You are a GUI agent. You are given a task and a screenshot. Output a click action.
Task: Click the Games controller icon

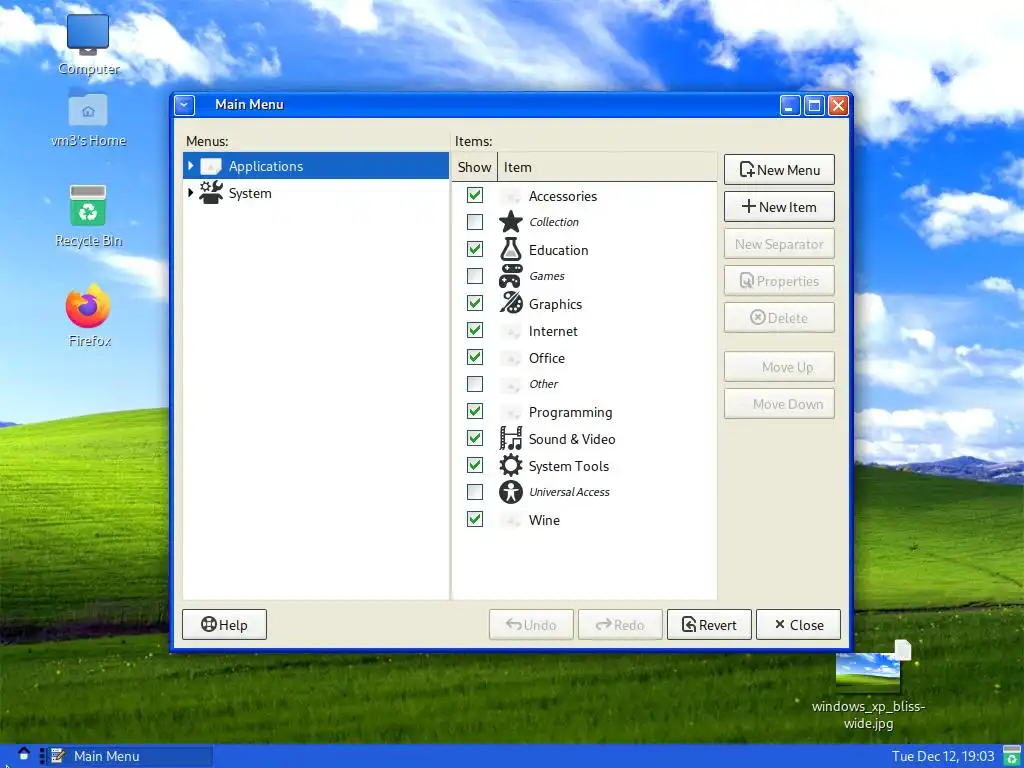(x=511, y=276)
